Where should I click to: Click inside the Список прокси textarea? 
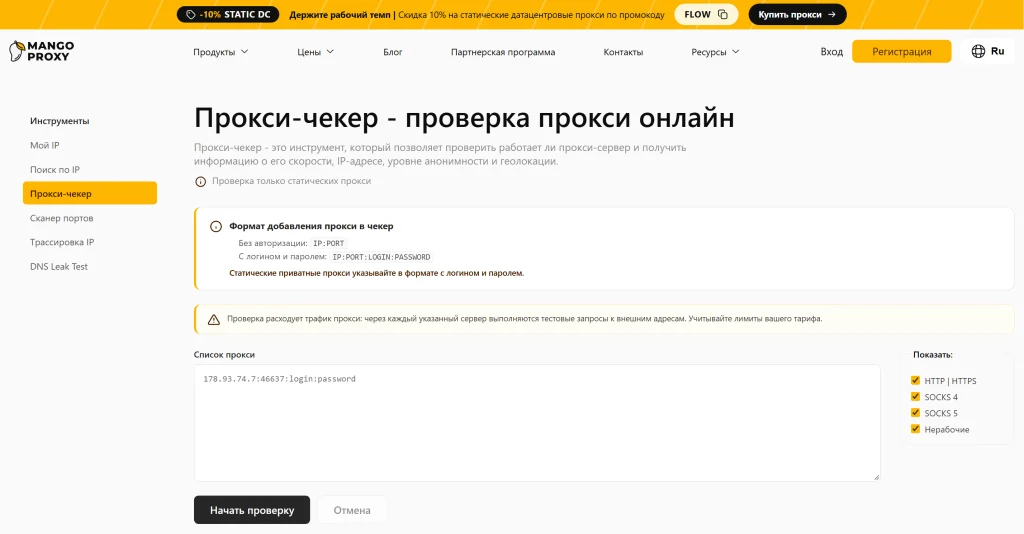[x=537, y=423]
